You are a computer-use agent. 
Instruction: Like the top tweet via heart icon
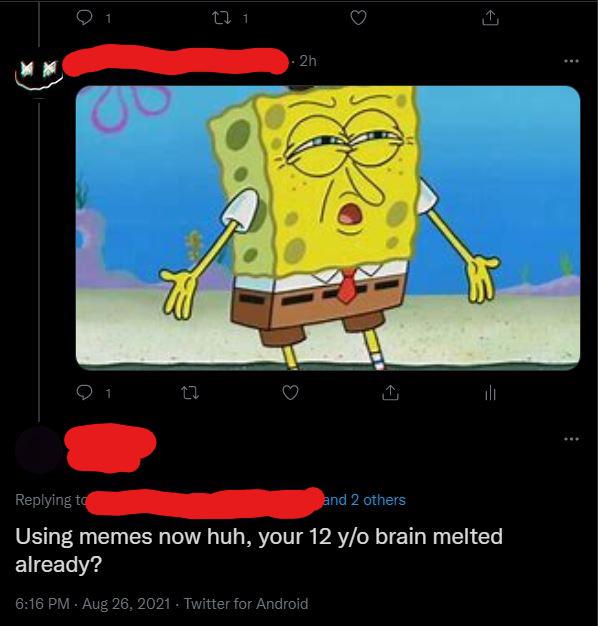[x=358, y=18]
